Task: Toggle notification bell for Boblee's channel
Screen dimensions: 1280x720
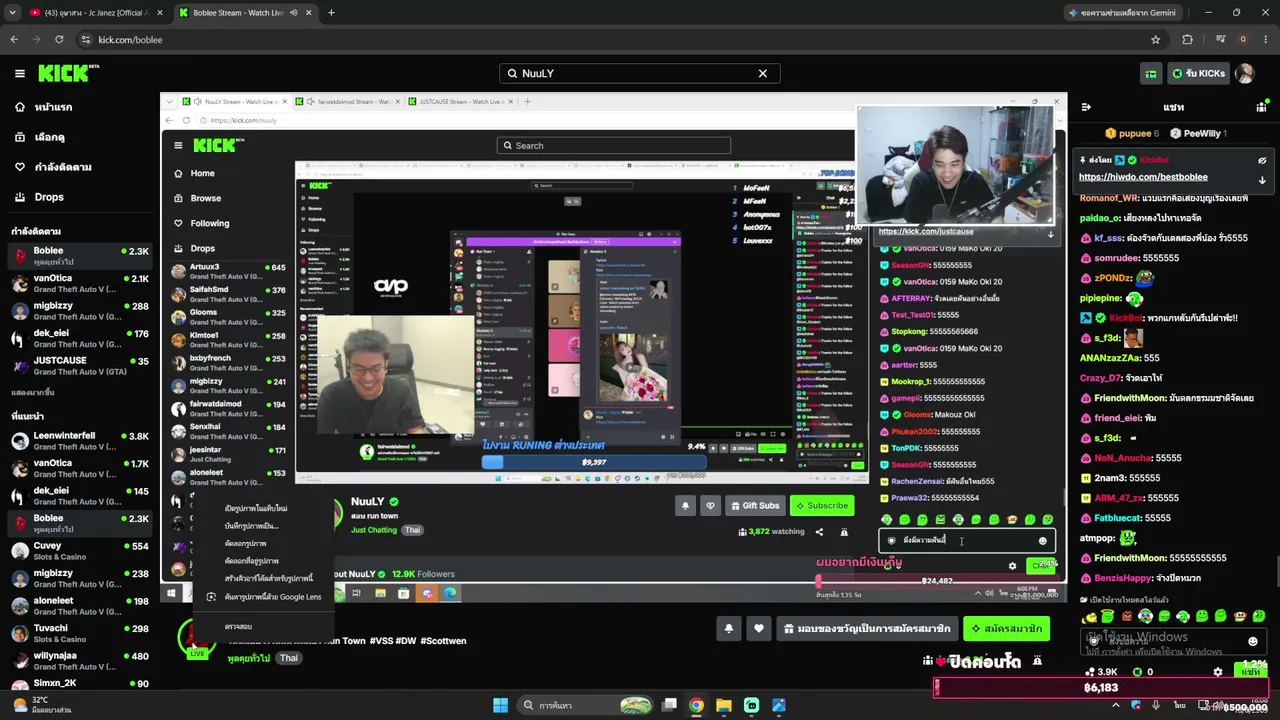Action: pyautogui.click(x=729, y=628)
